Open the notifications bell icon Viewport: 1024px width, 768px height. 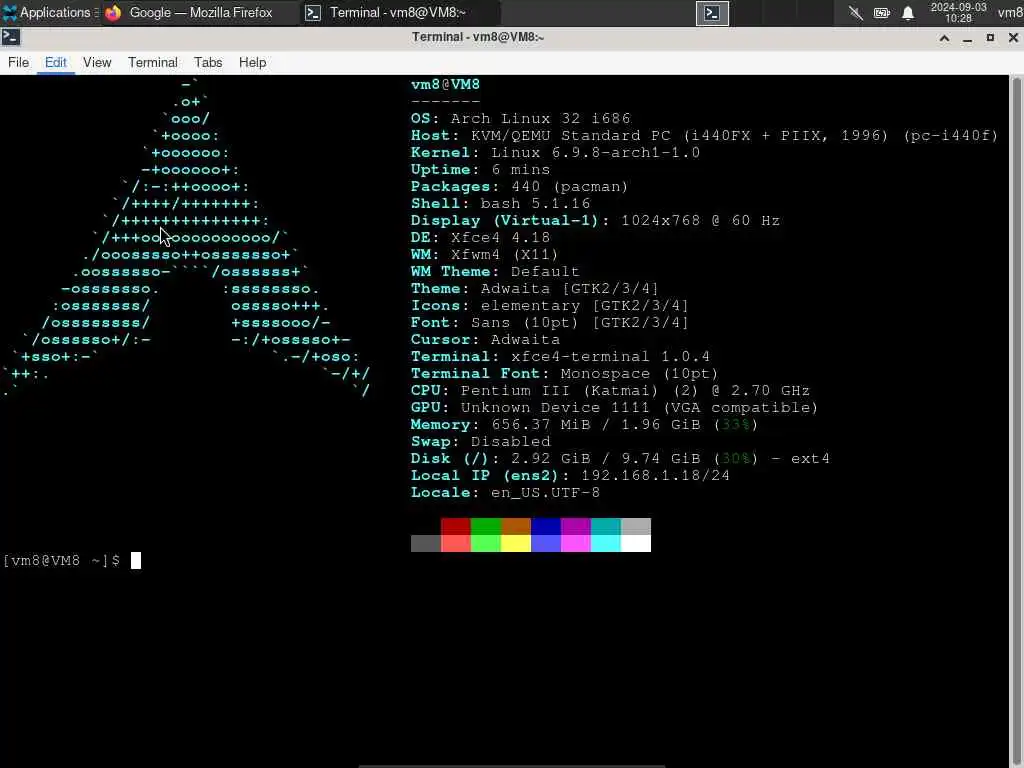(908, 13)
